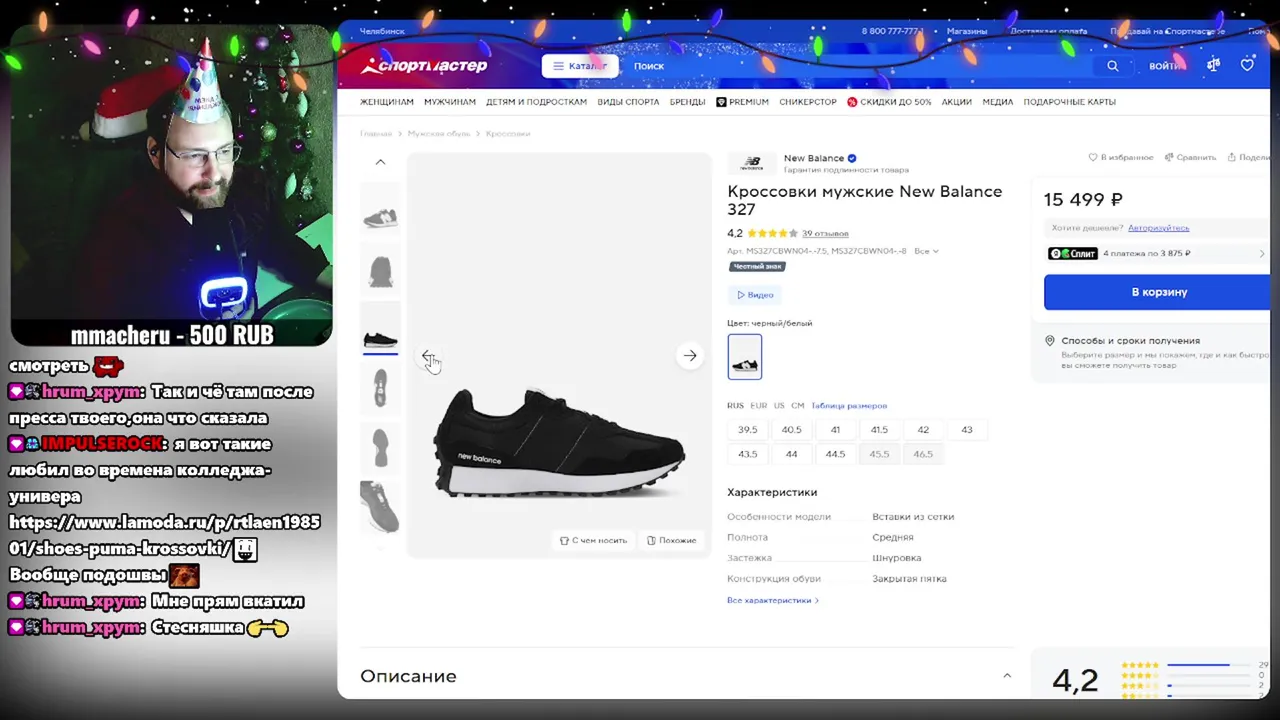This screenshot has height=720, width=1280.
Task: Select size 42
Action: [x=923, y=430]
